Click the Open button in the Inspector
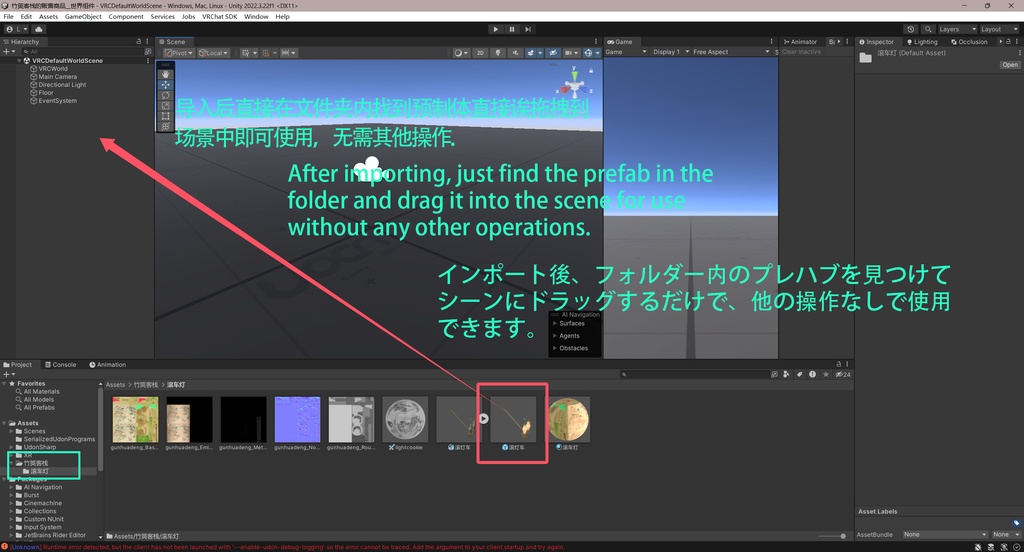 [x=1010, y=65]
